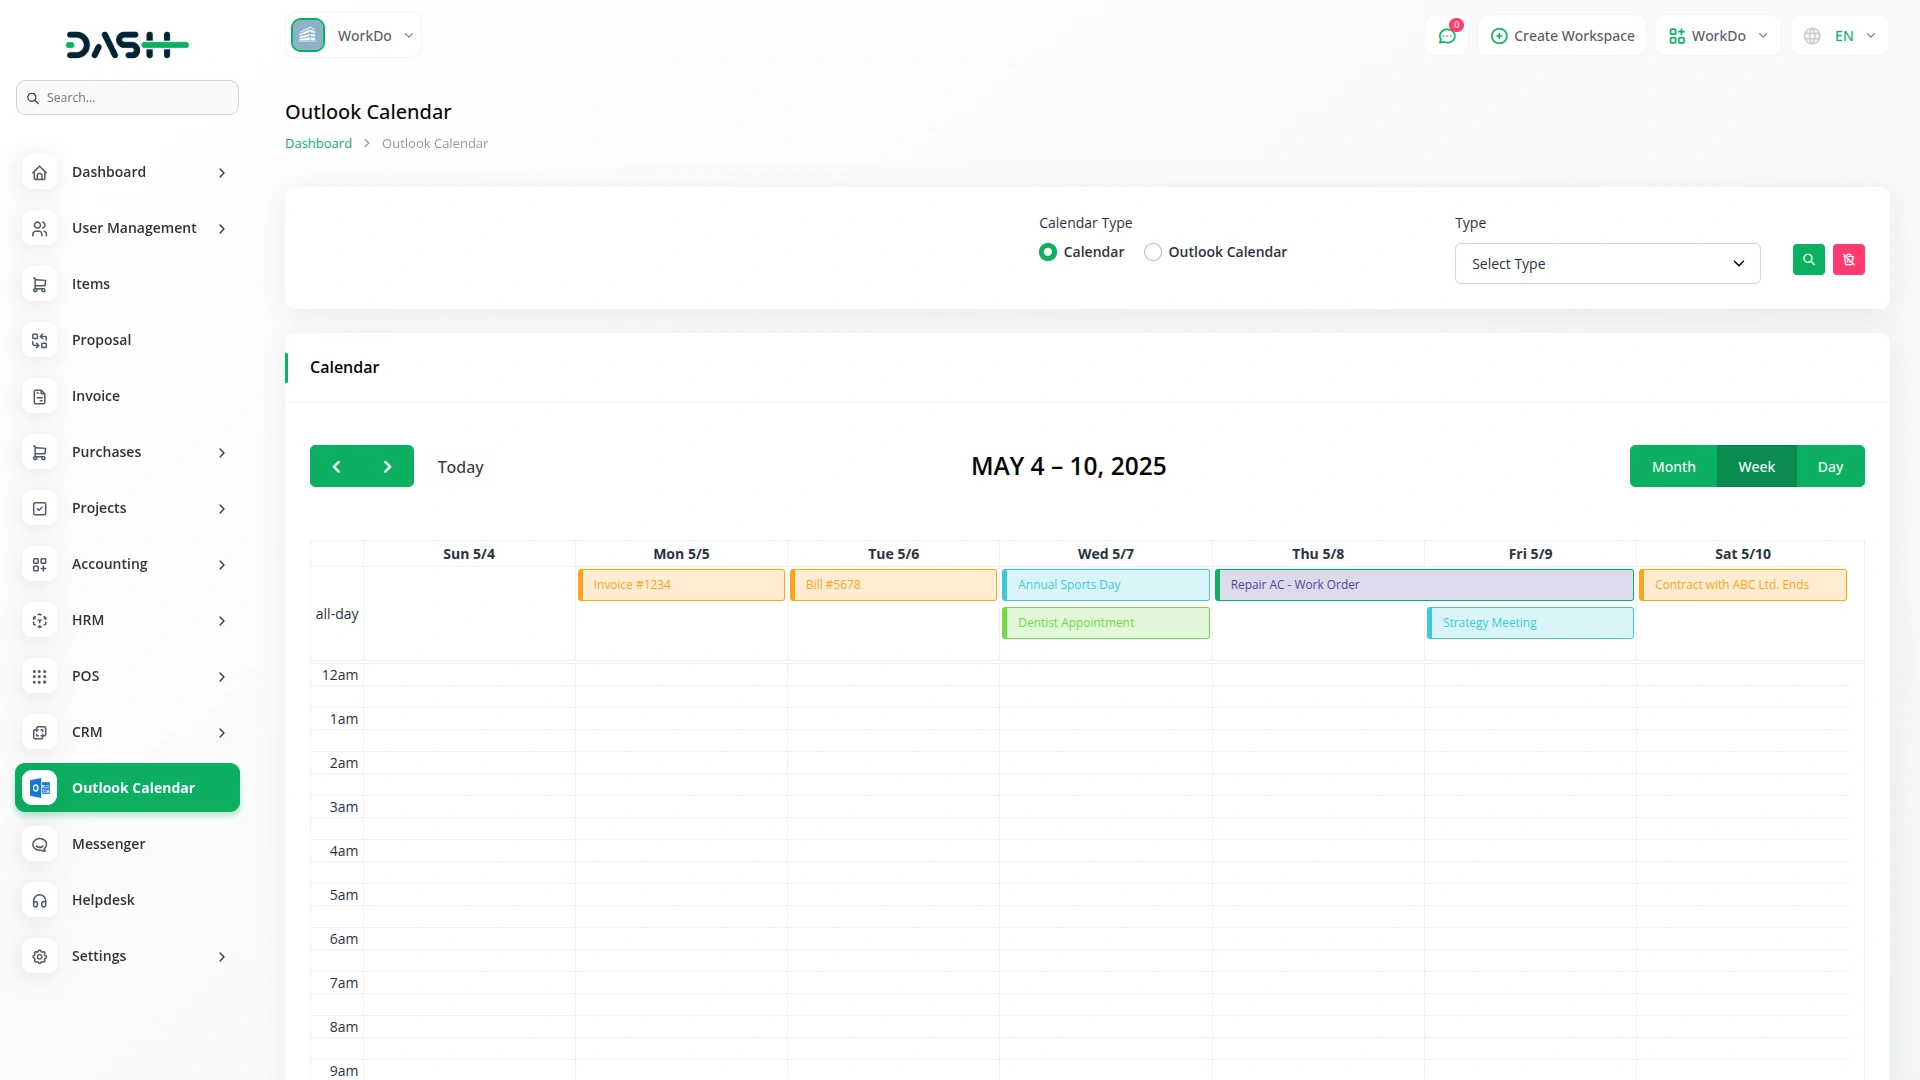Image resolution: width=1920 pixels, height=1080 pixels.
Task: Click the Create Workspace button
Action: coord(1562,36)
